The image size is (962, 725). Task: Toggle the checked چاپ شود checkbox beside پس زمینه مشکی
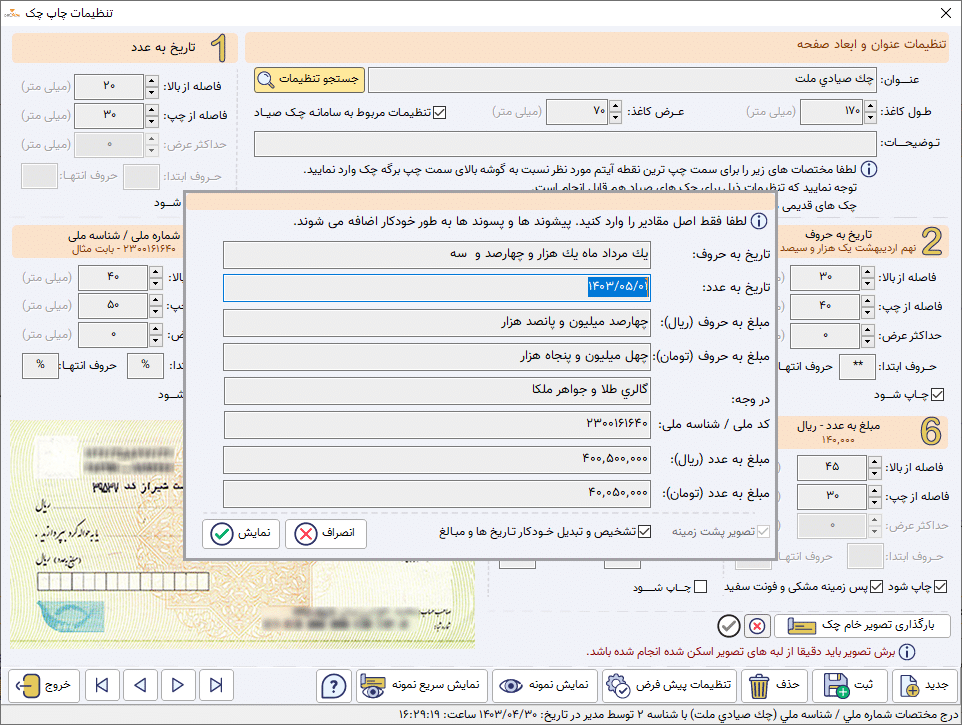(x=940, y=587)
